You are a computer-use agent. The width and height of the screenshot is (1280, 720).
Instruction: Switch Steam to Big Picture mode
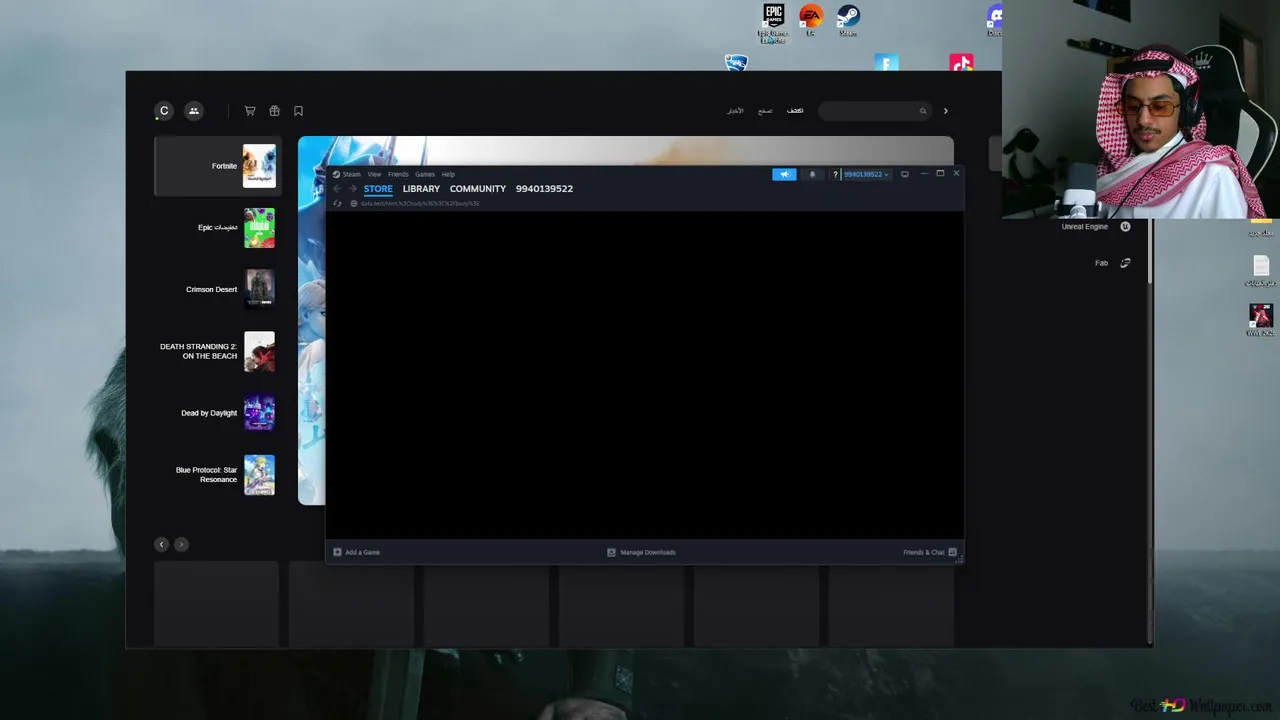pos(905,174)
